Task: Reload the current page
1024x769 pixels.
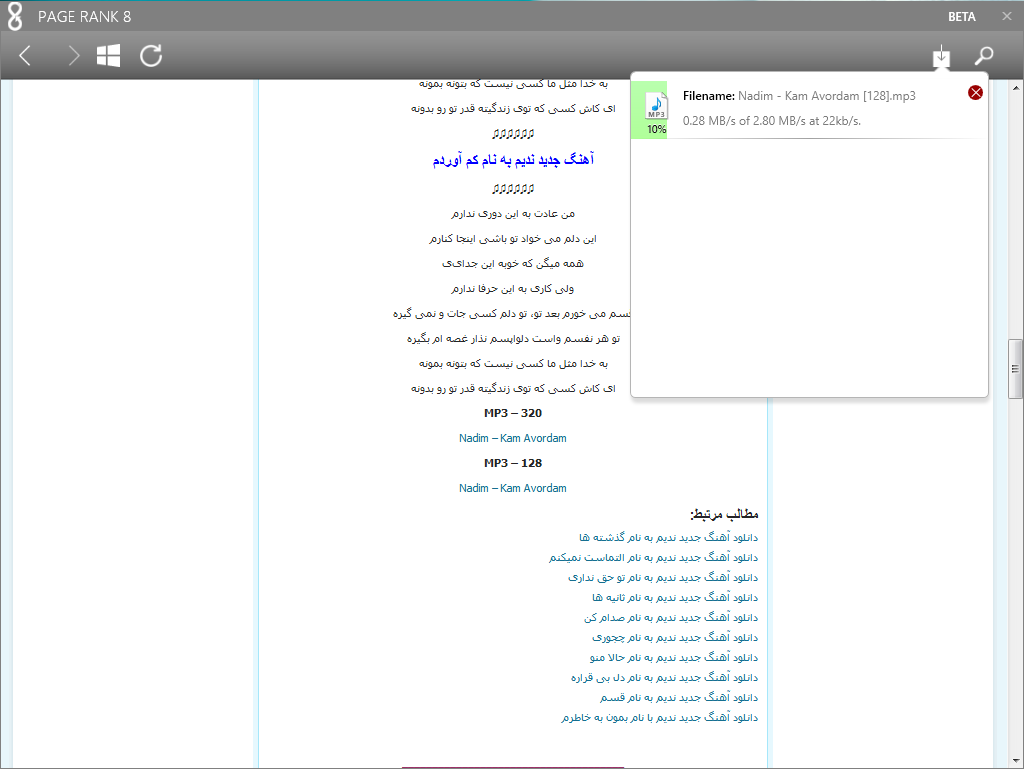Action: (151, 56)
